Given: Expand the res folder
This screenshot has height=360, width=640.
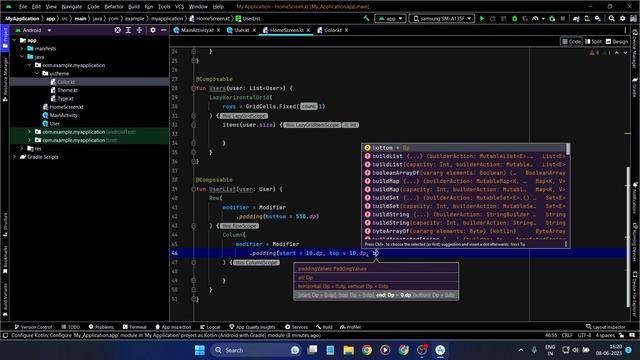Looking at the screenshot, I should point(22,149).
